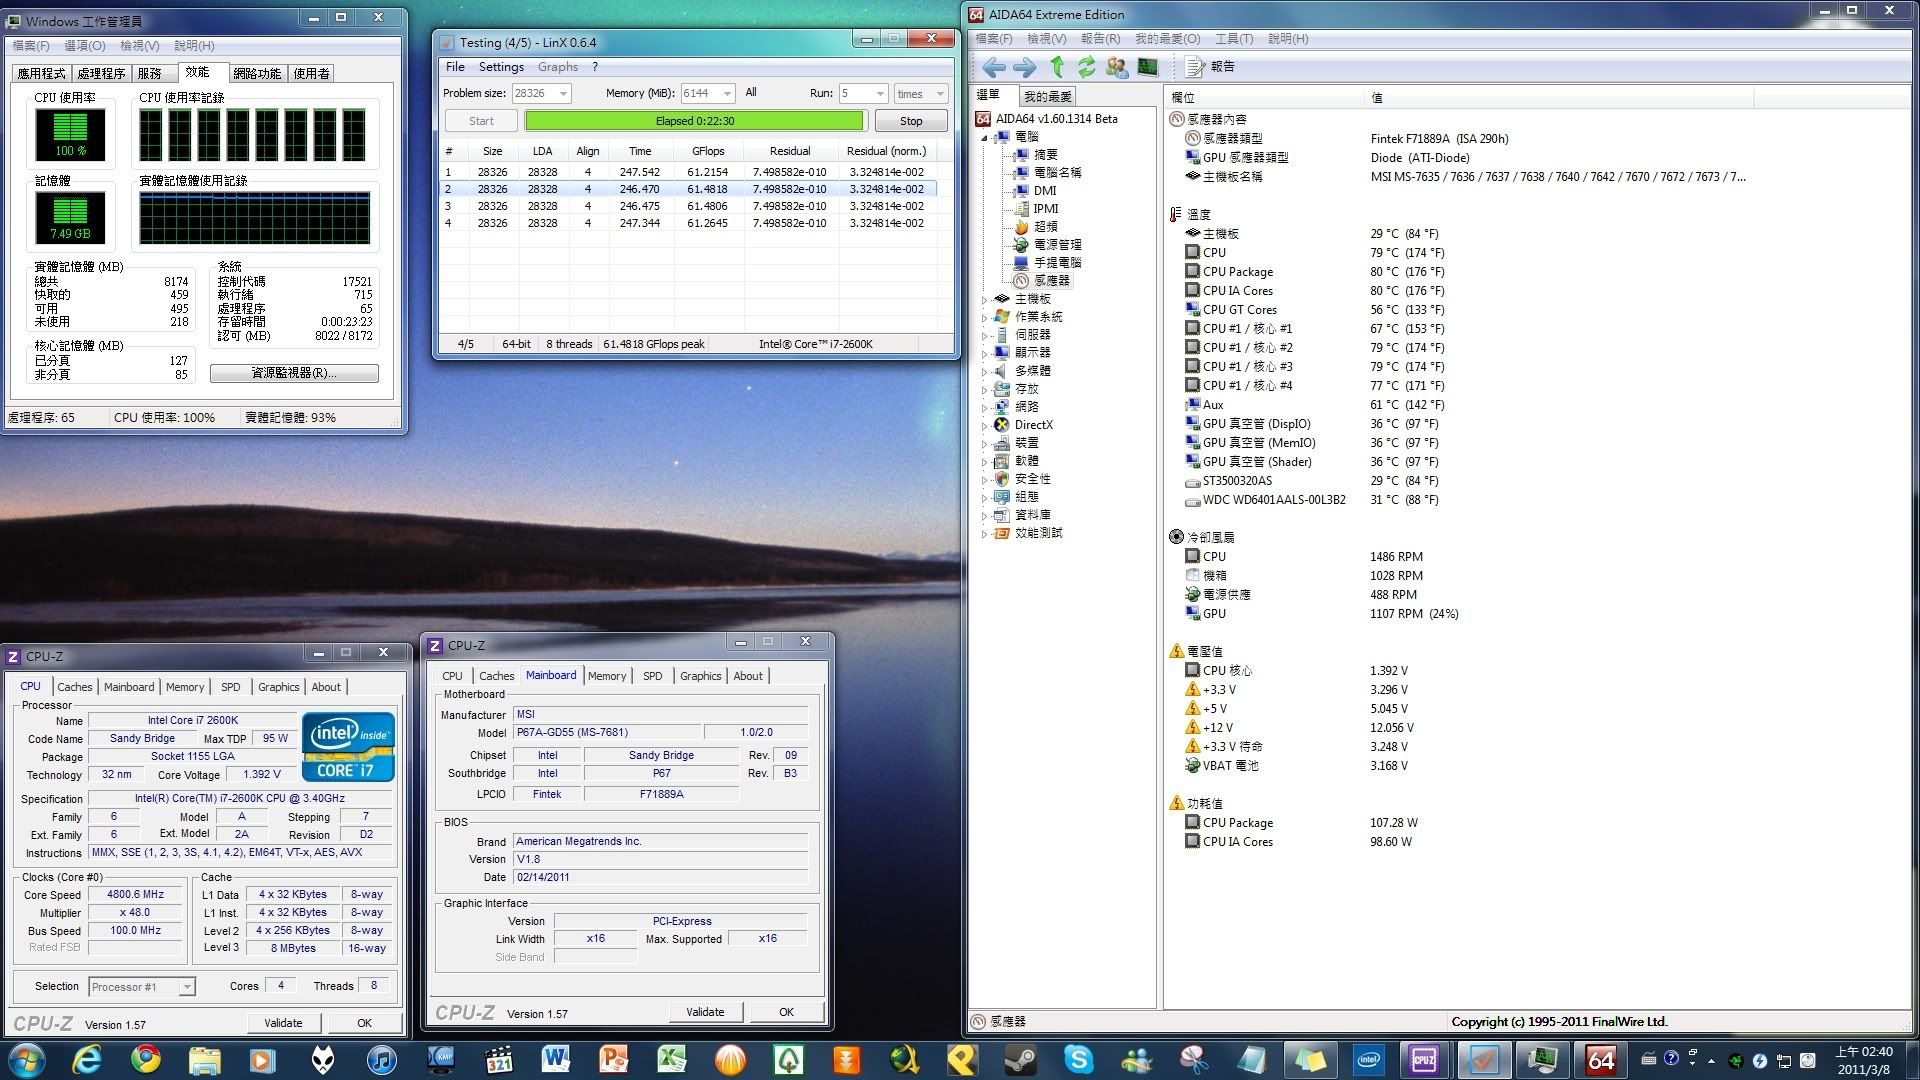Open Windows Start menu orb

coord(27,1060)
